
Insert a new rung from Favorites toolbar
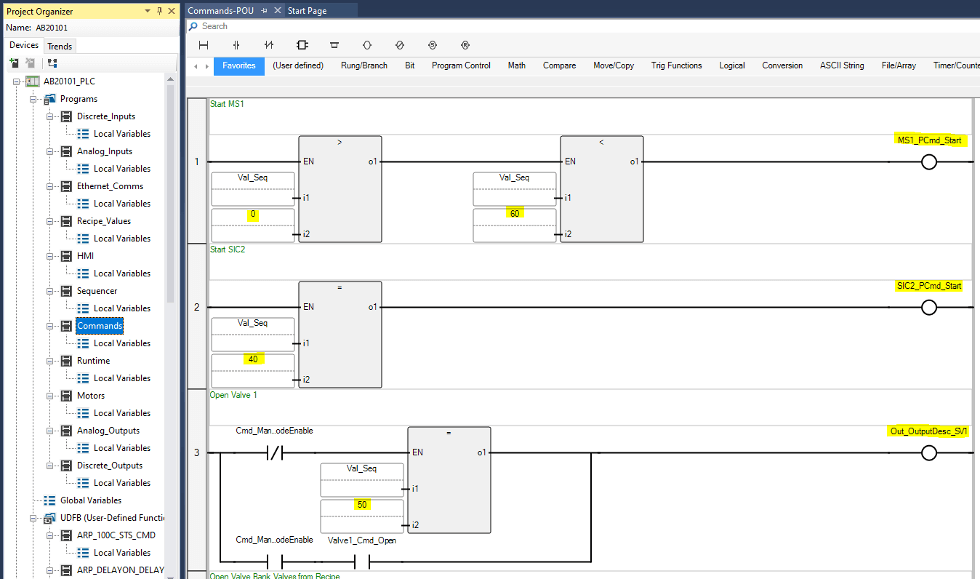(203, 45)
